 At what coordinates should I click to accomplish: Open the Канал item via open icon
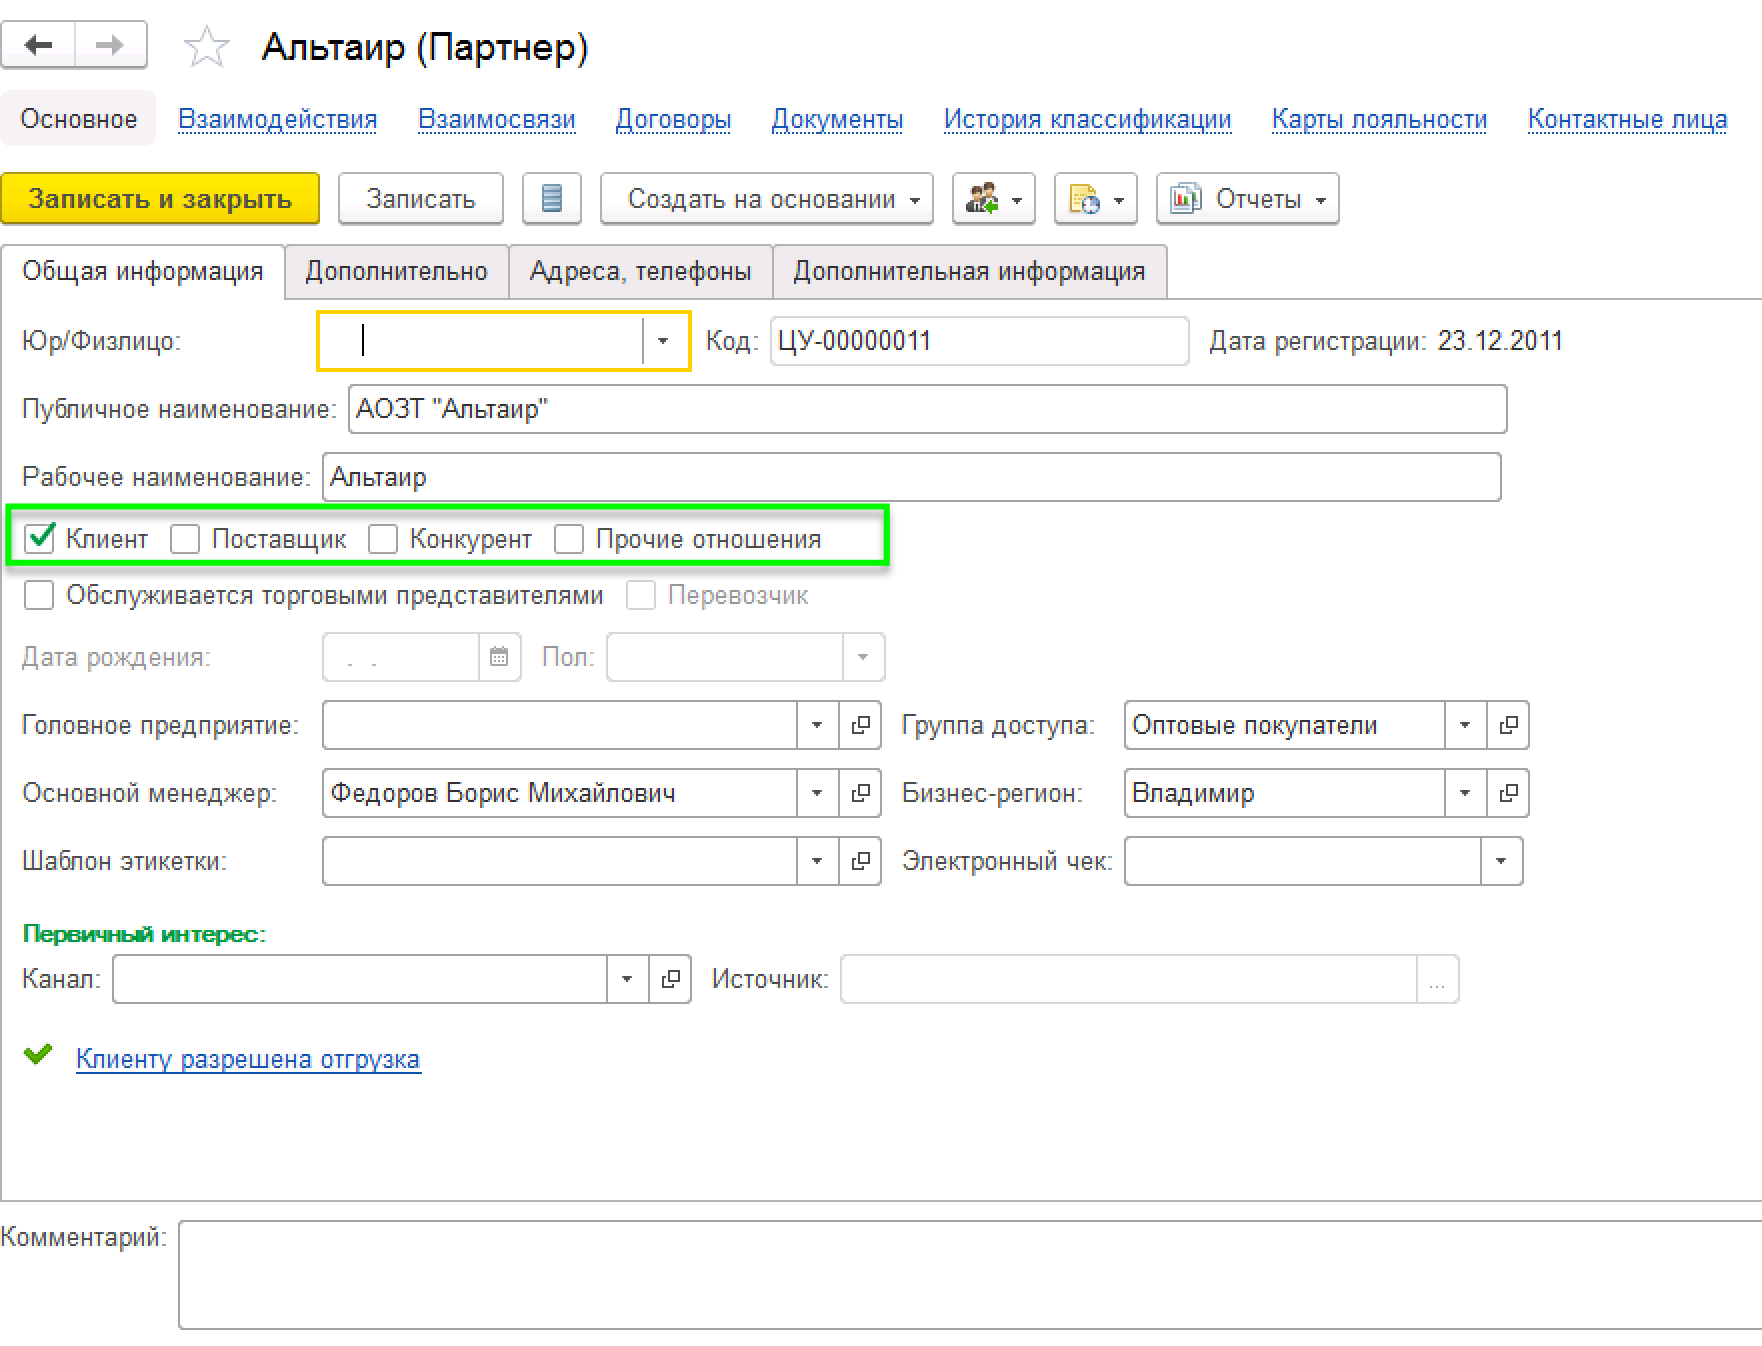670,979
